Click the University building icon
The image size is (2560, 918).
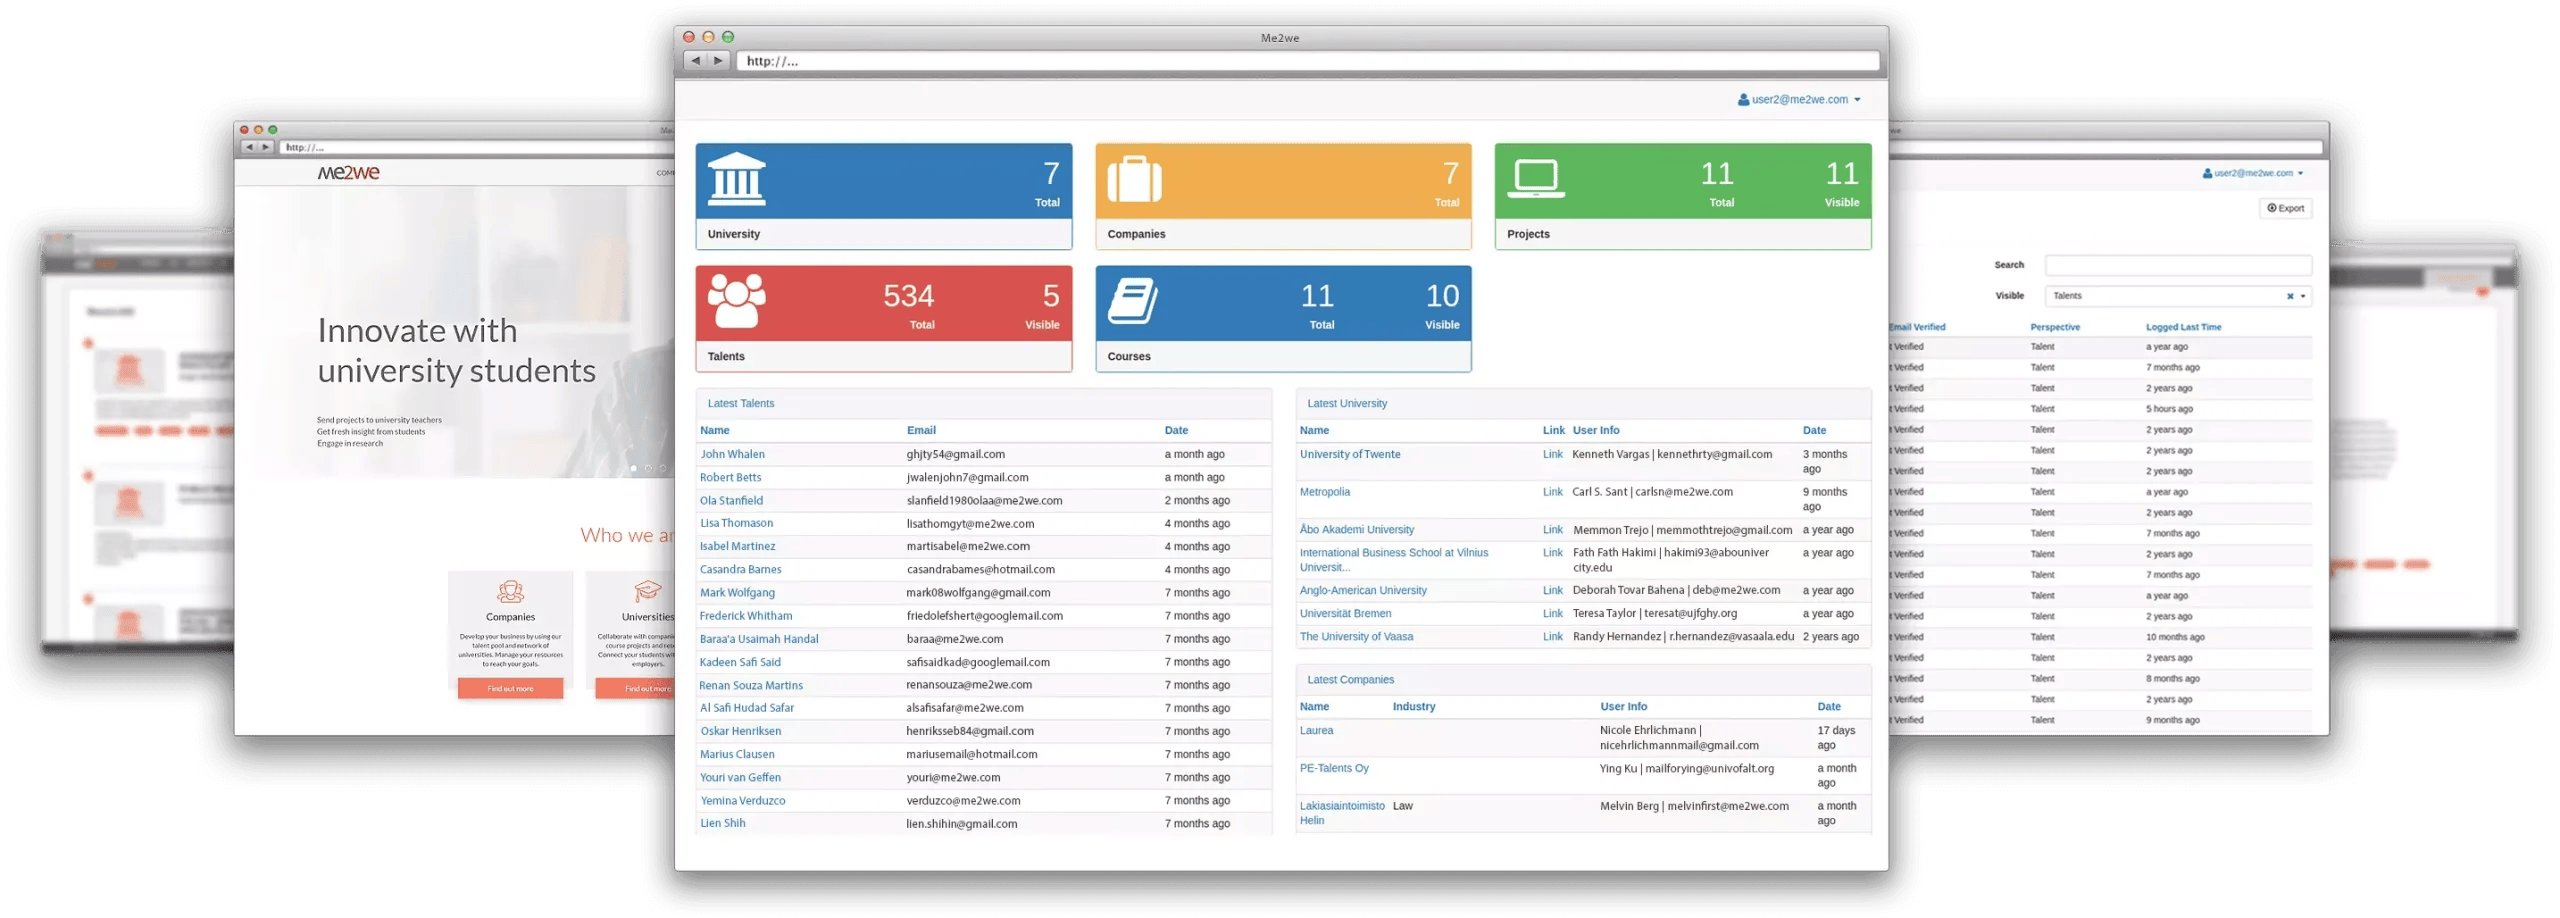coord(736,179)
